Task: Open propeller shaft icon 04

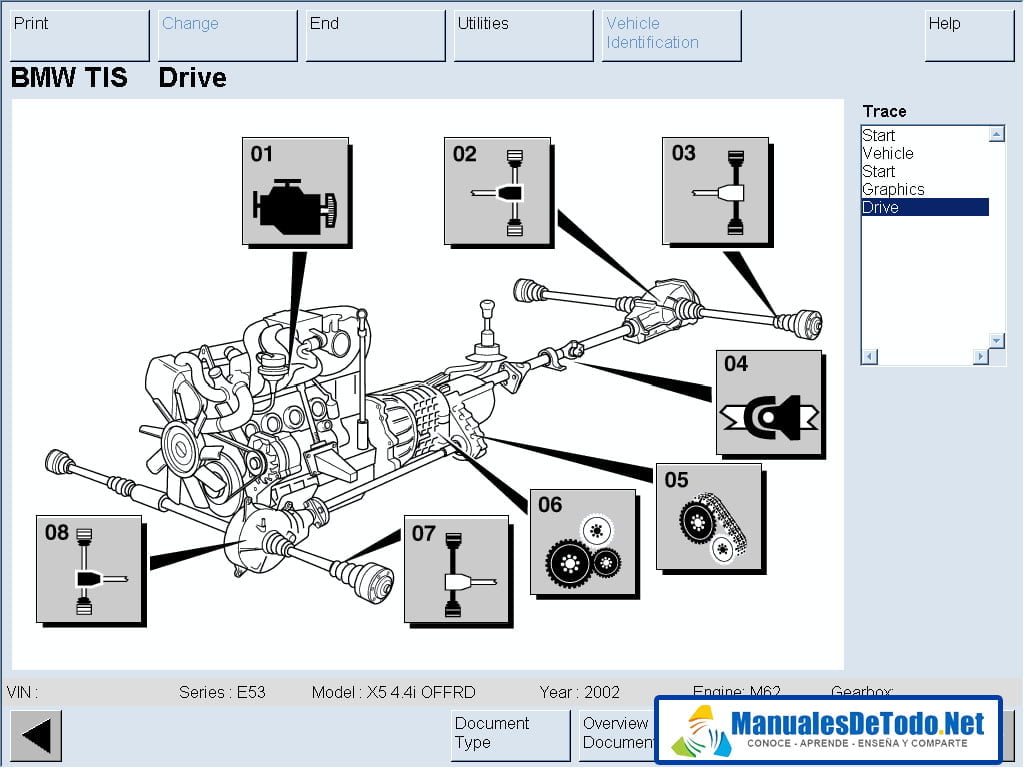Action: coord(769,403)
